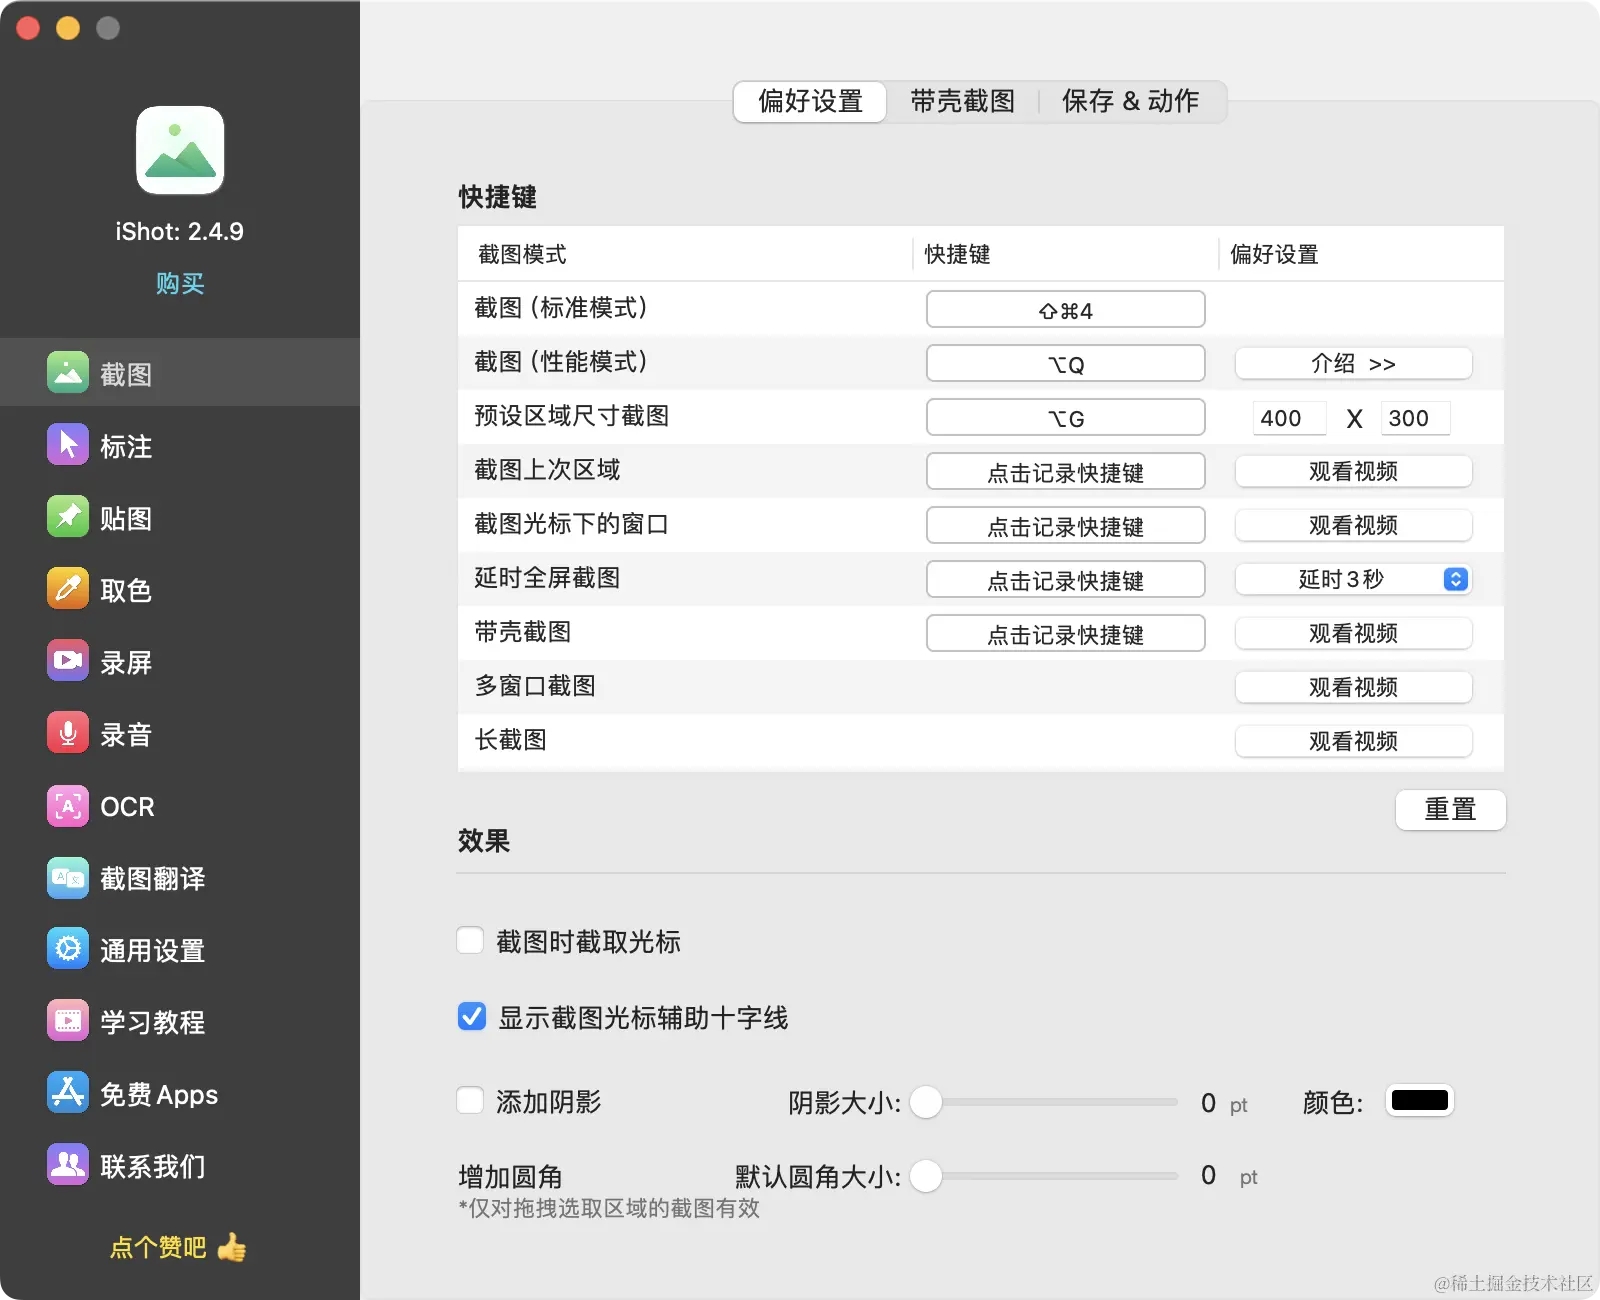
Task: Open the 录音 audio recording sidebar icon
Action: [x=68, y=733]
